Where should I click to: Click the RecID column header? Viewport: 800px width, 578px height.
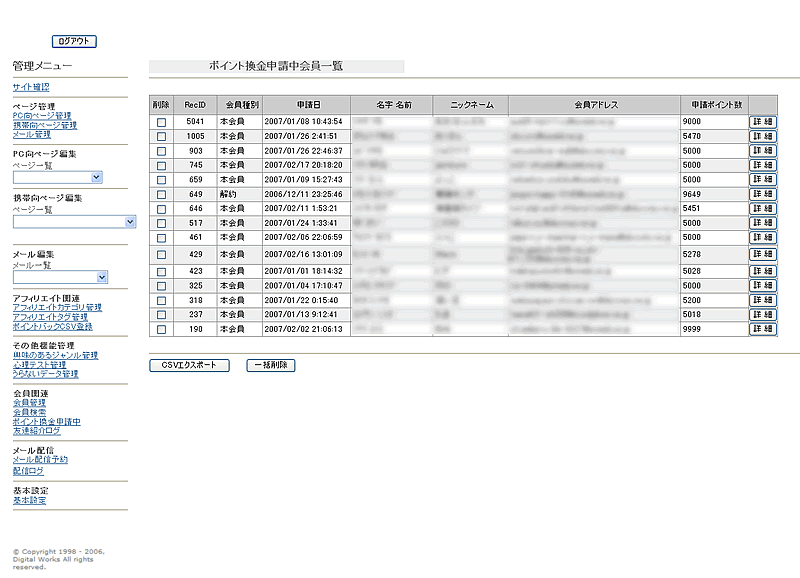click(x=195, y=105)
